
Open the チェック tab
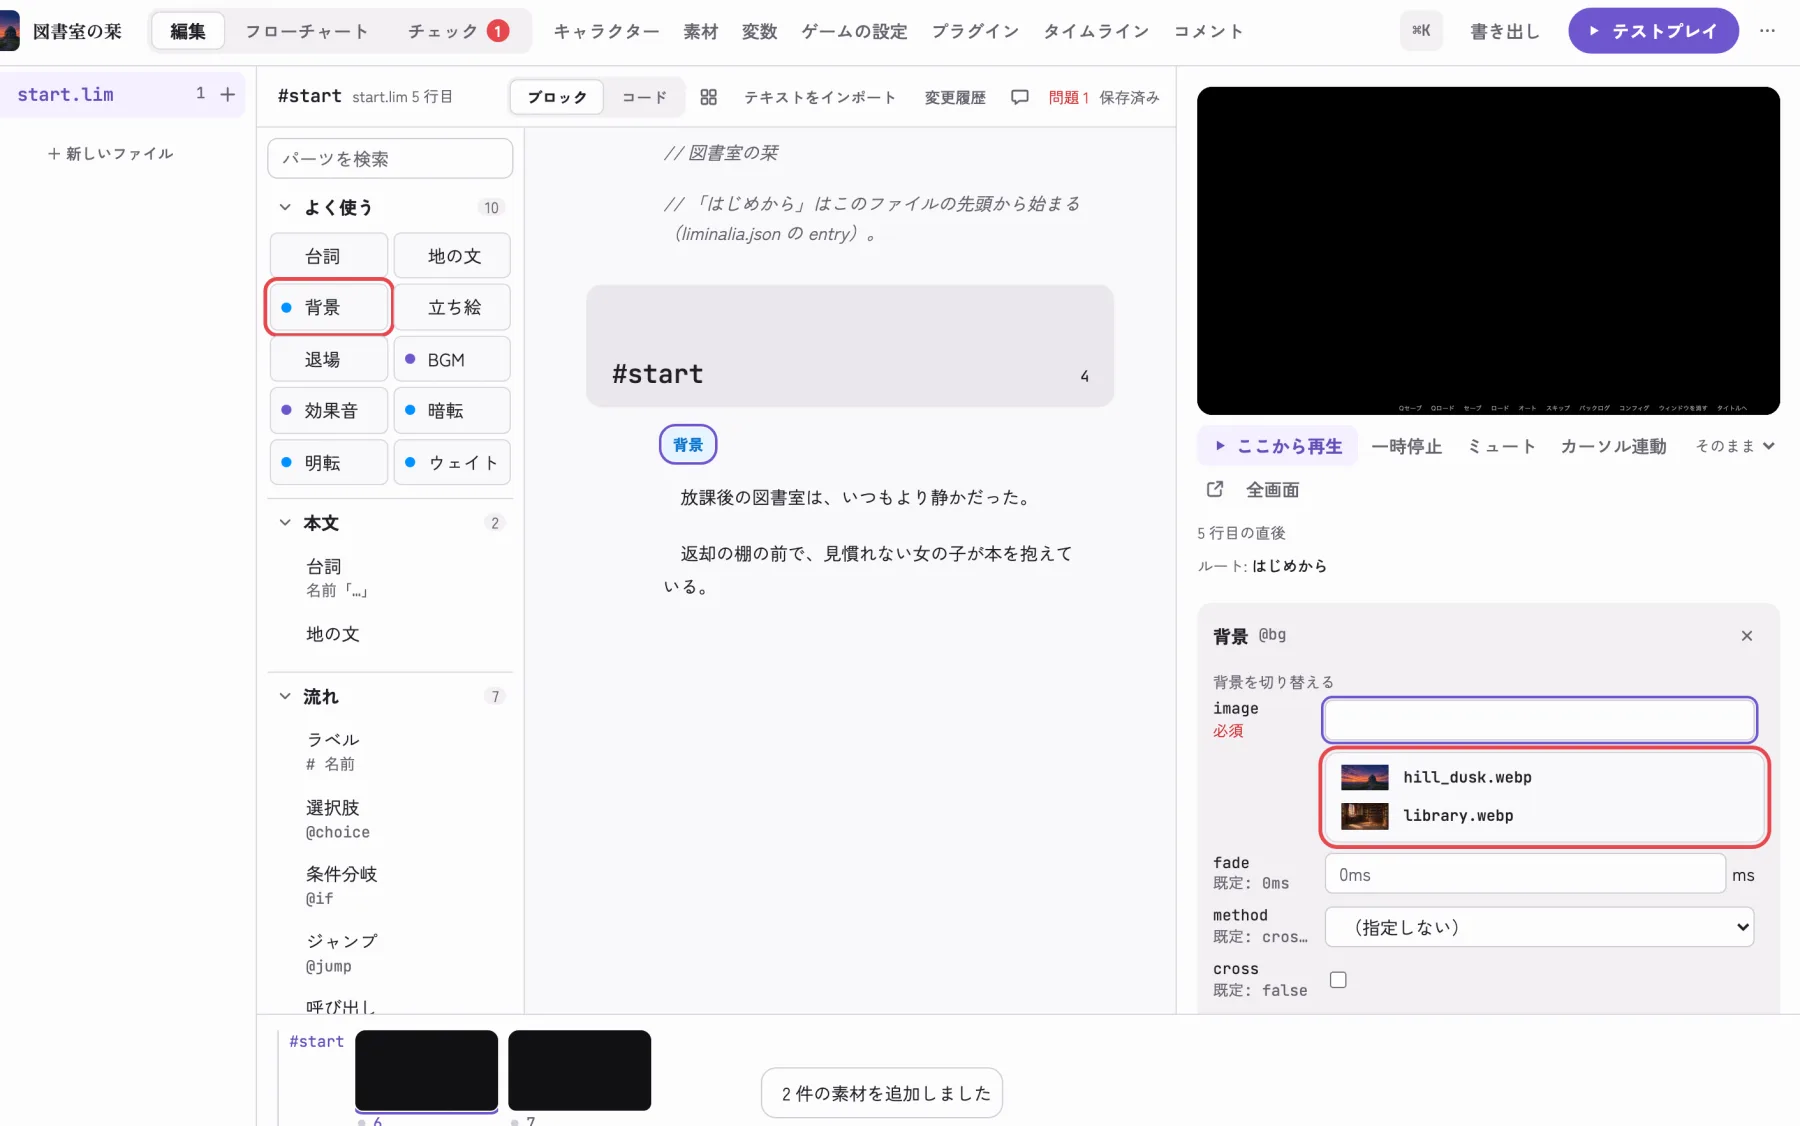(458, 31)
